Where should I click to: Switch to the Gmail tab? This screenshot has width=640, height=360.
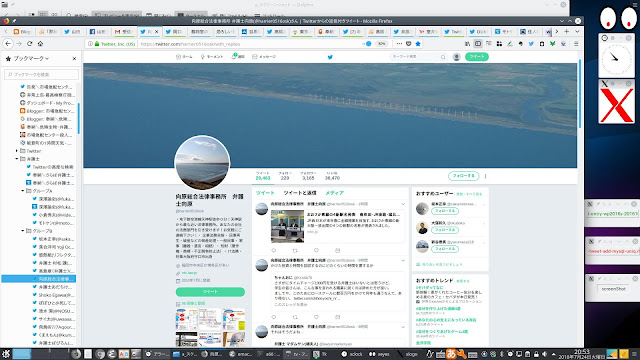point(124,31)
